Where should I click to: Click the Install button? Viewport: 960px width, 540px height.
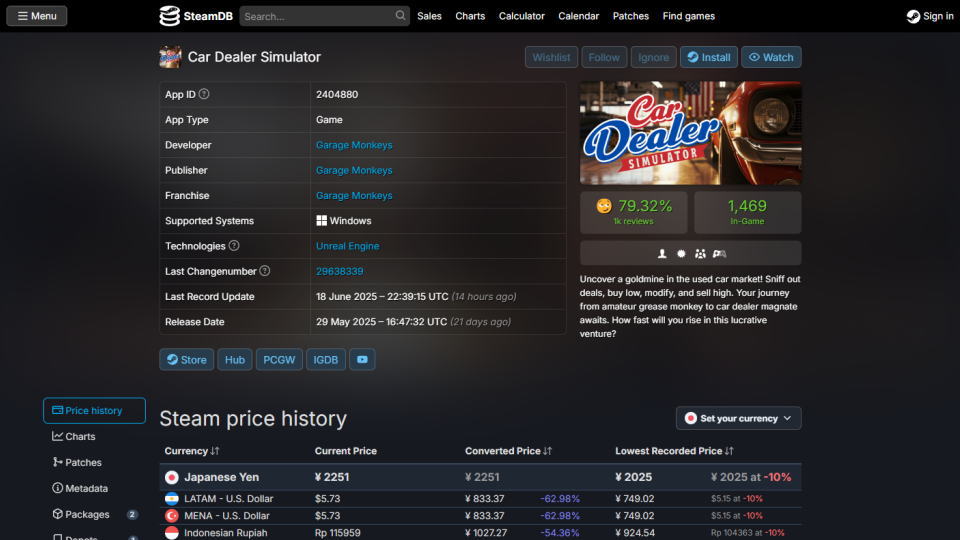tap(708, 57)
